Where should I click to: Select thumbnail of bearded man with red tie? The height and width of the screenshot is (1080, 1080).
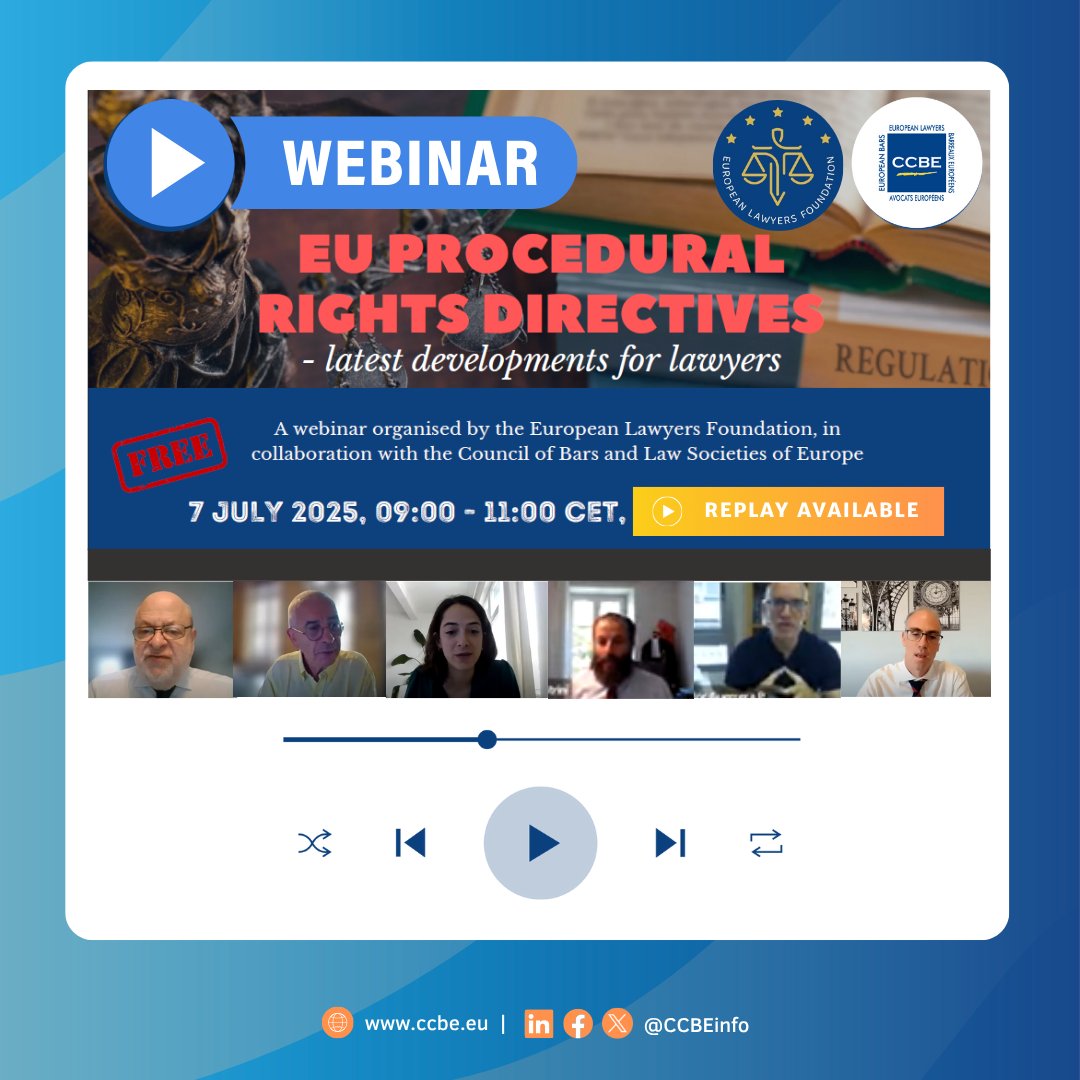coord(621,639)
